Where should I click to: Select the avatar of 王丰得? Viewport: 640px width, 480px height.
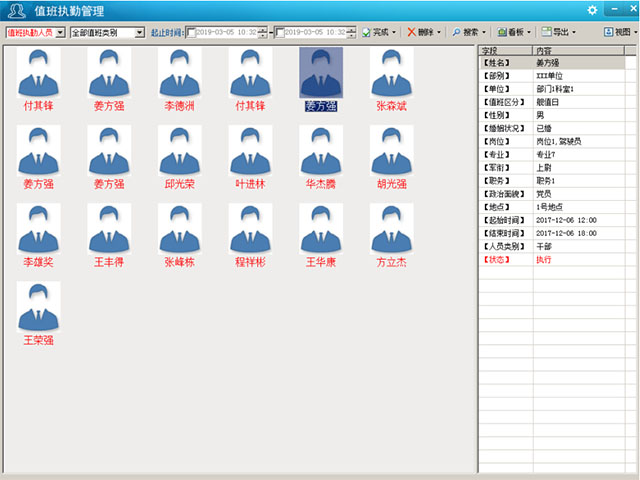coord(109,229)
